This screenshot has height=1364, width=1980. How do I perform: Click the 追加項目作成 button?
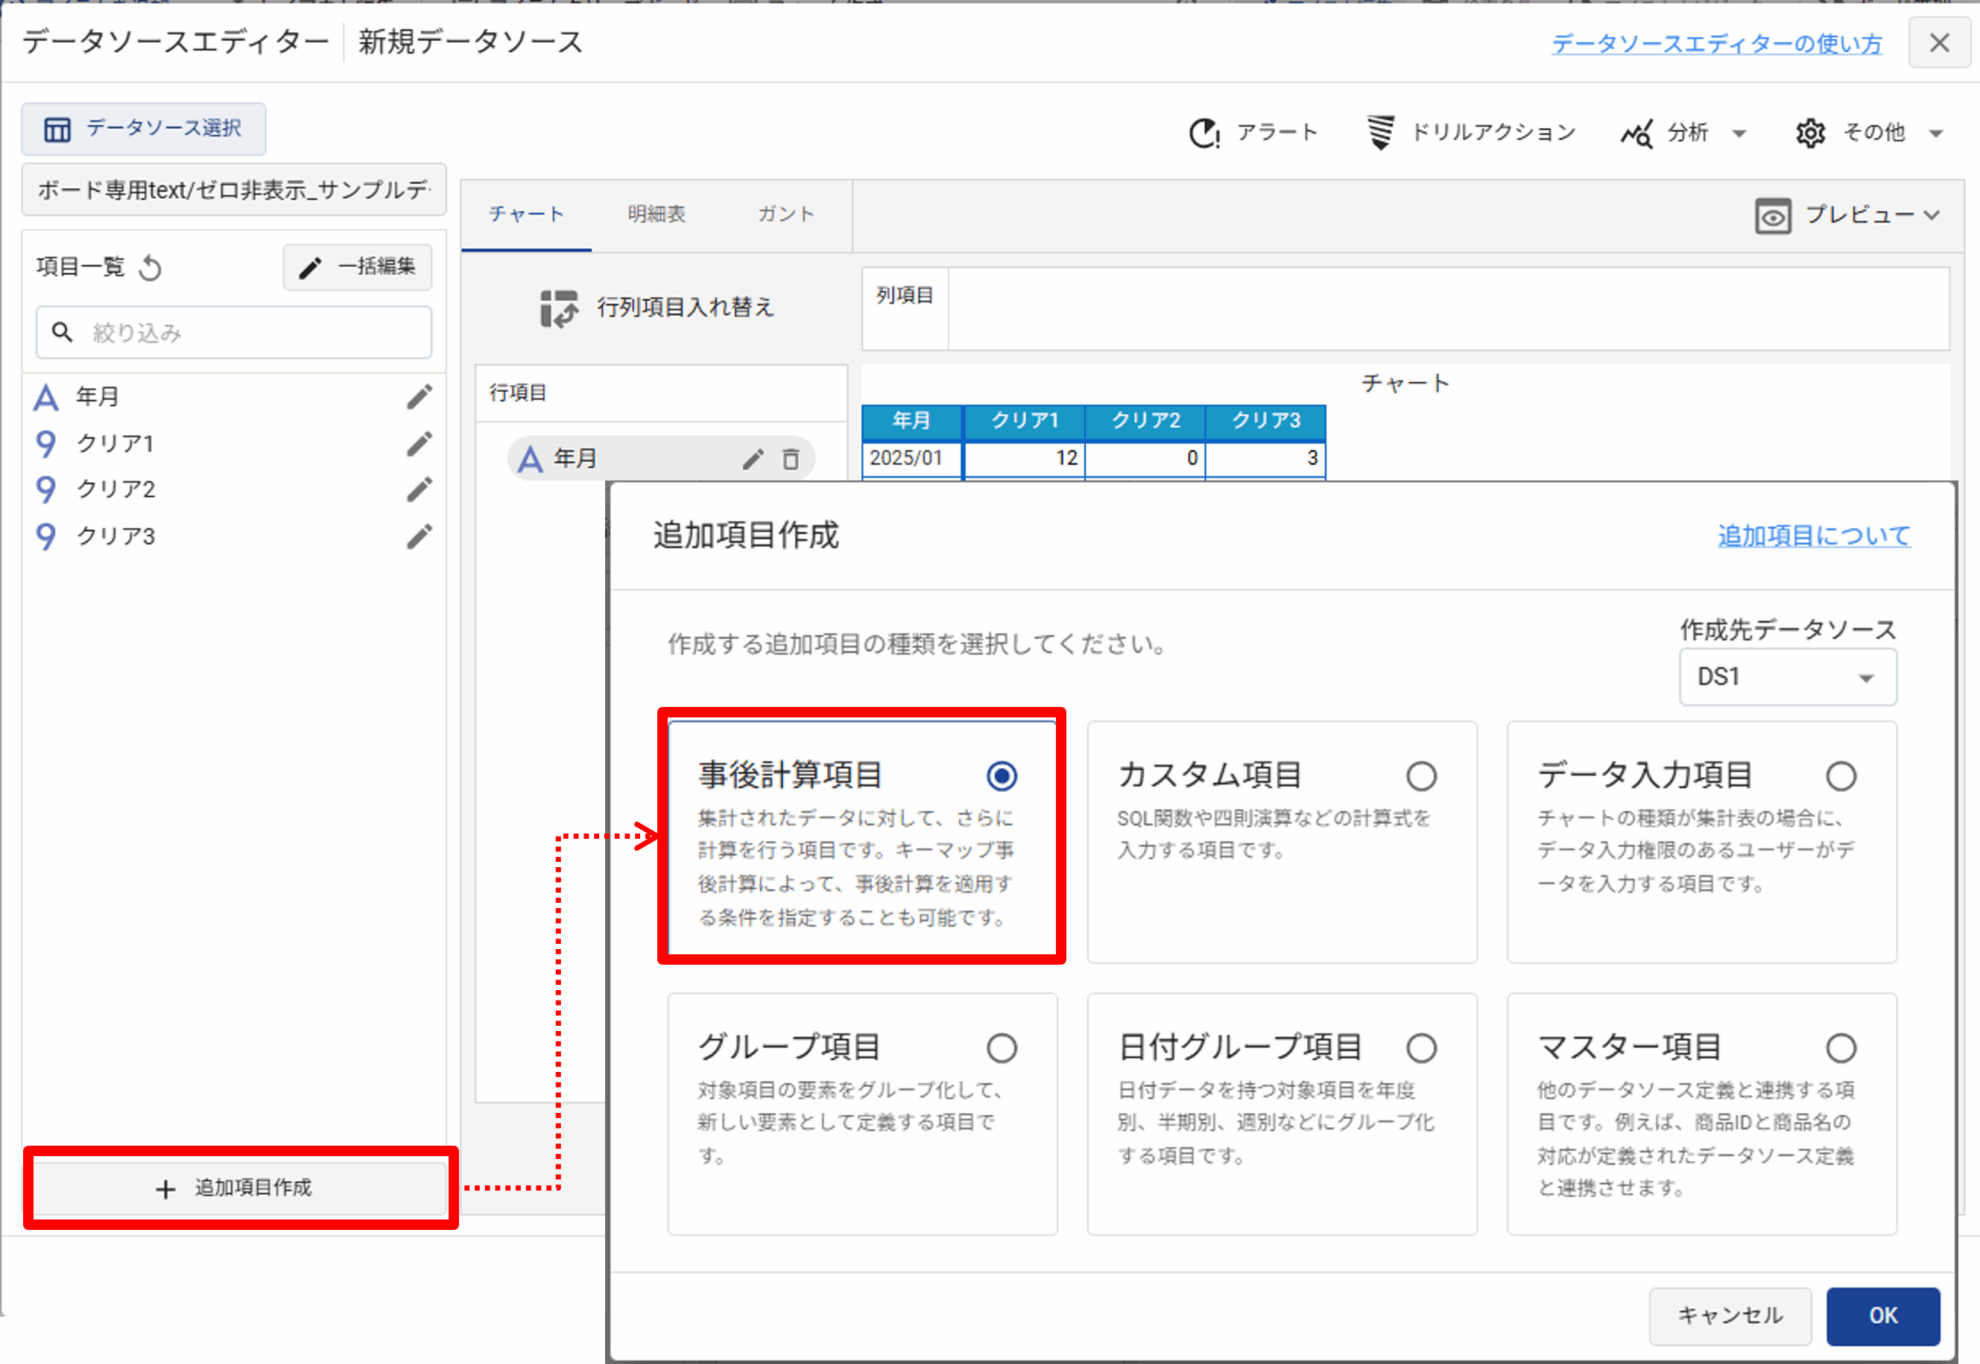pos(240,1188)
